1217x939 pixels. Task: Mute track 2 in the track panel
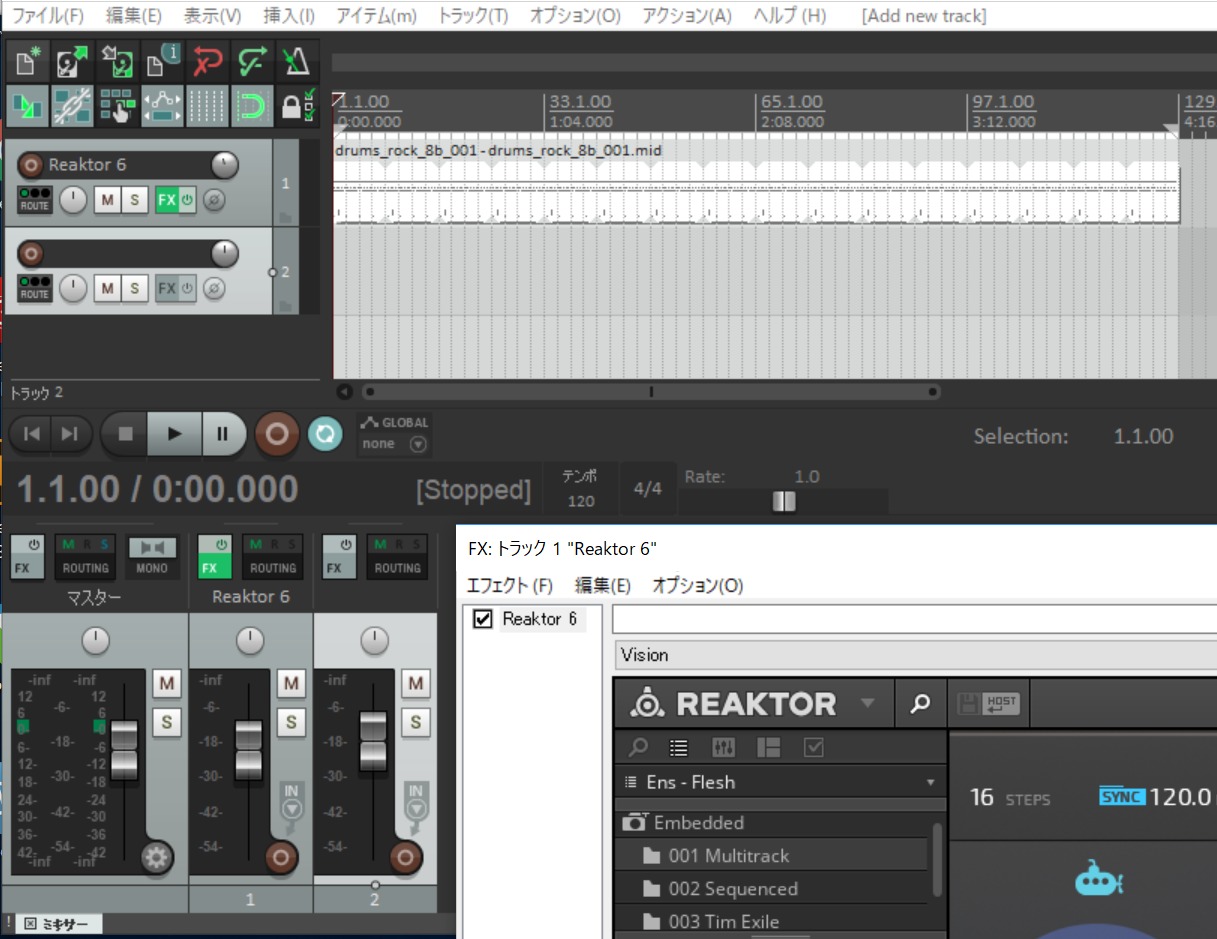107,290
